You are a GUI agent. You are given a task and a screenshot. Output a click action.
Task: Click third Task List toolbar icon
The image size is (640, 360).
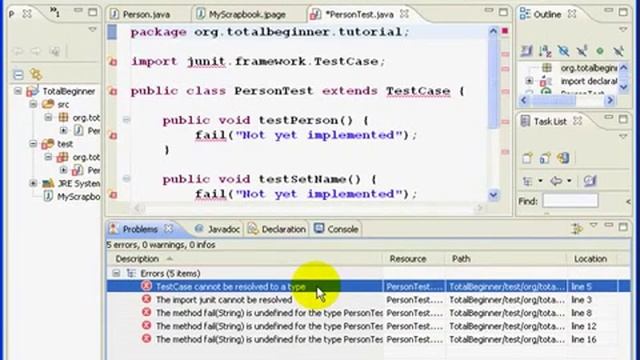(563, 158)
